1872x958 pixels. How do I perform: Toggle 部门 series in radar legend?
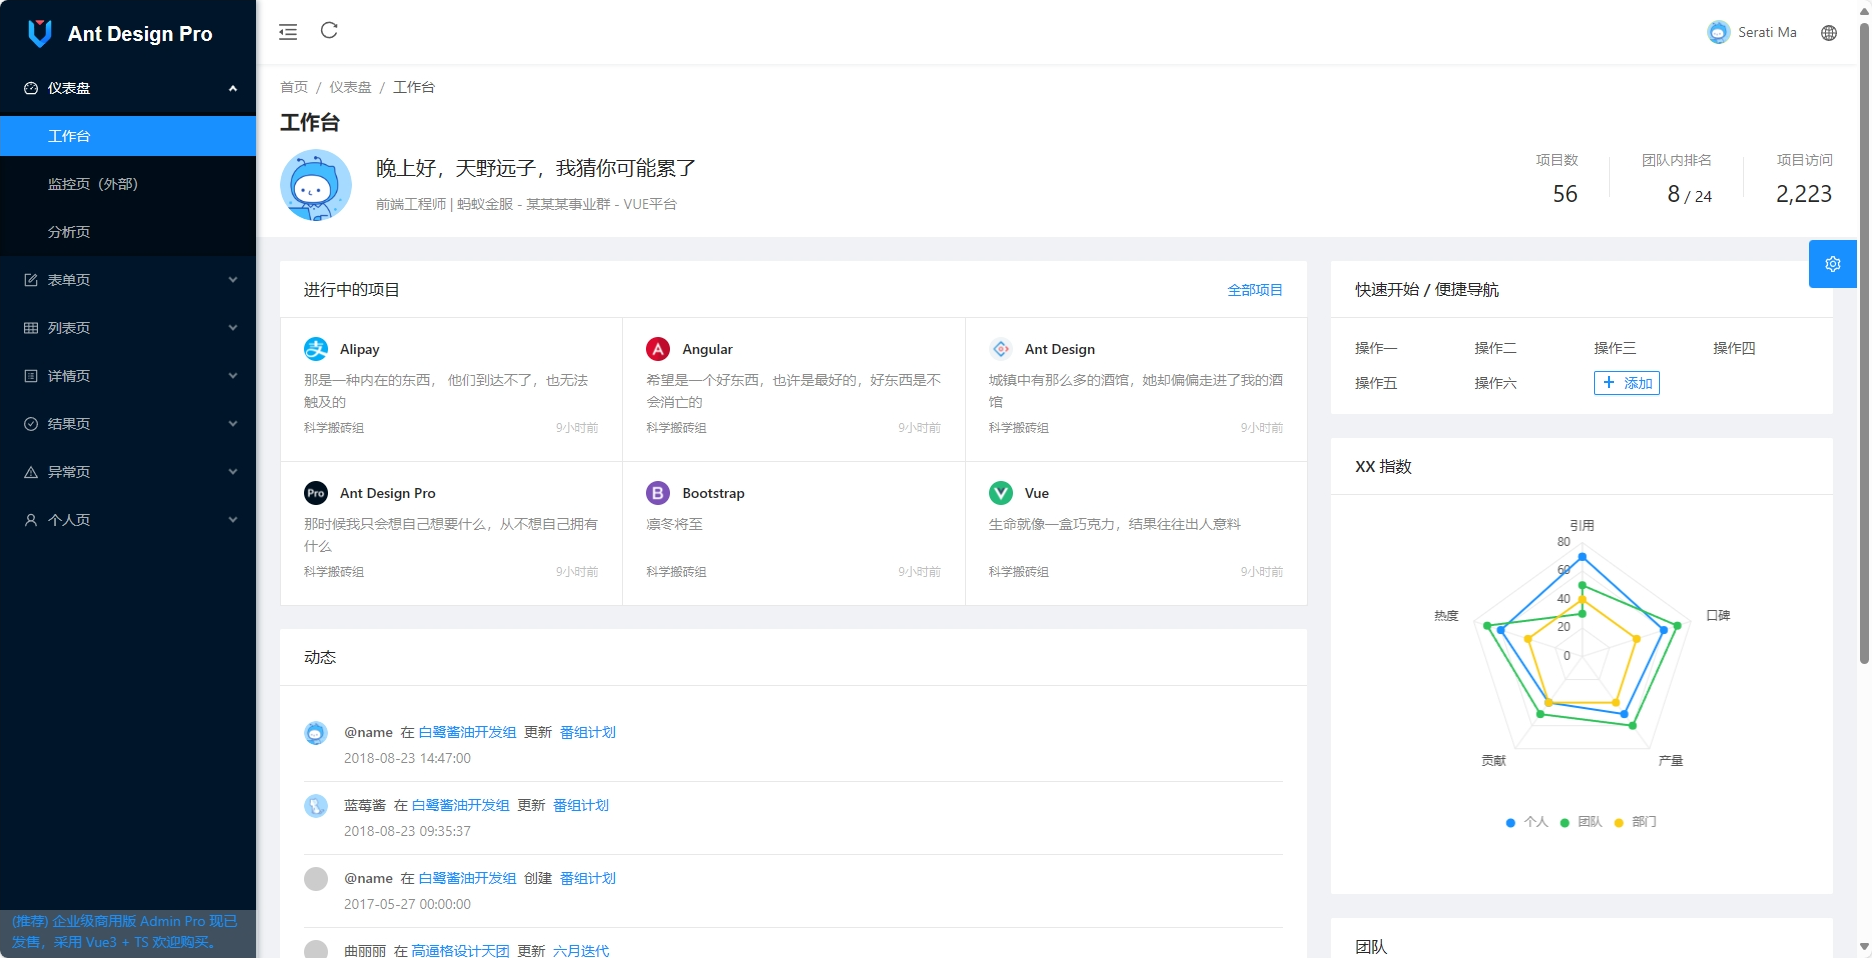point(1635,822)
